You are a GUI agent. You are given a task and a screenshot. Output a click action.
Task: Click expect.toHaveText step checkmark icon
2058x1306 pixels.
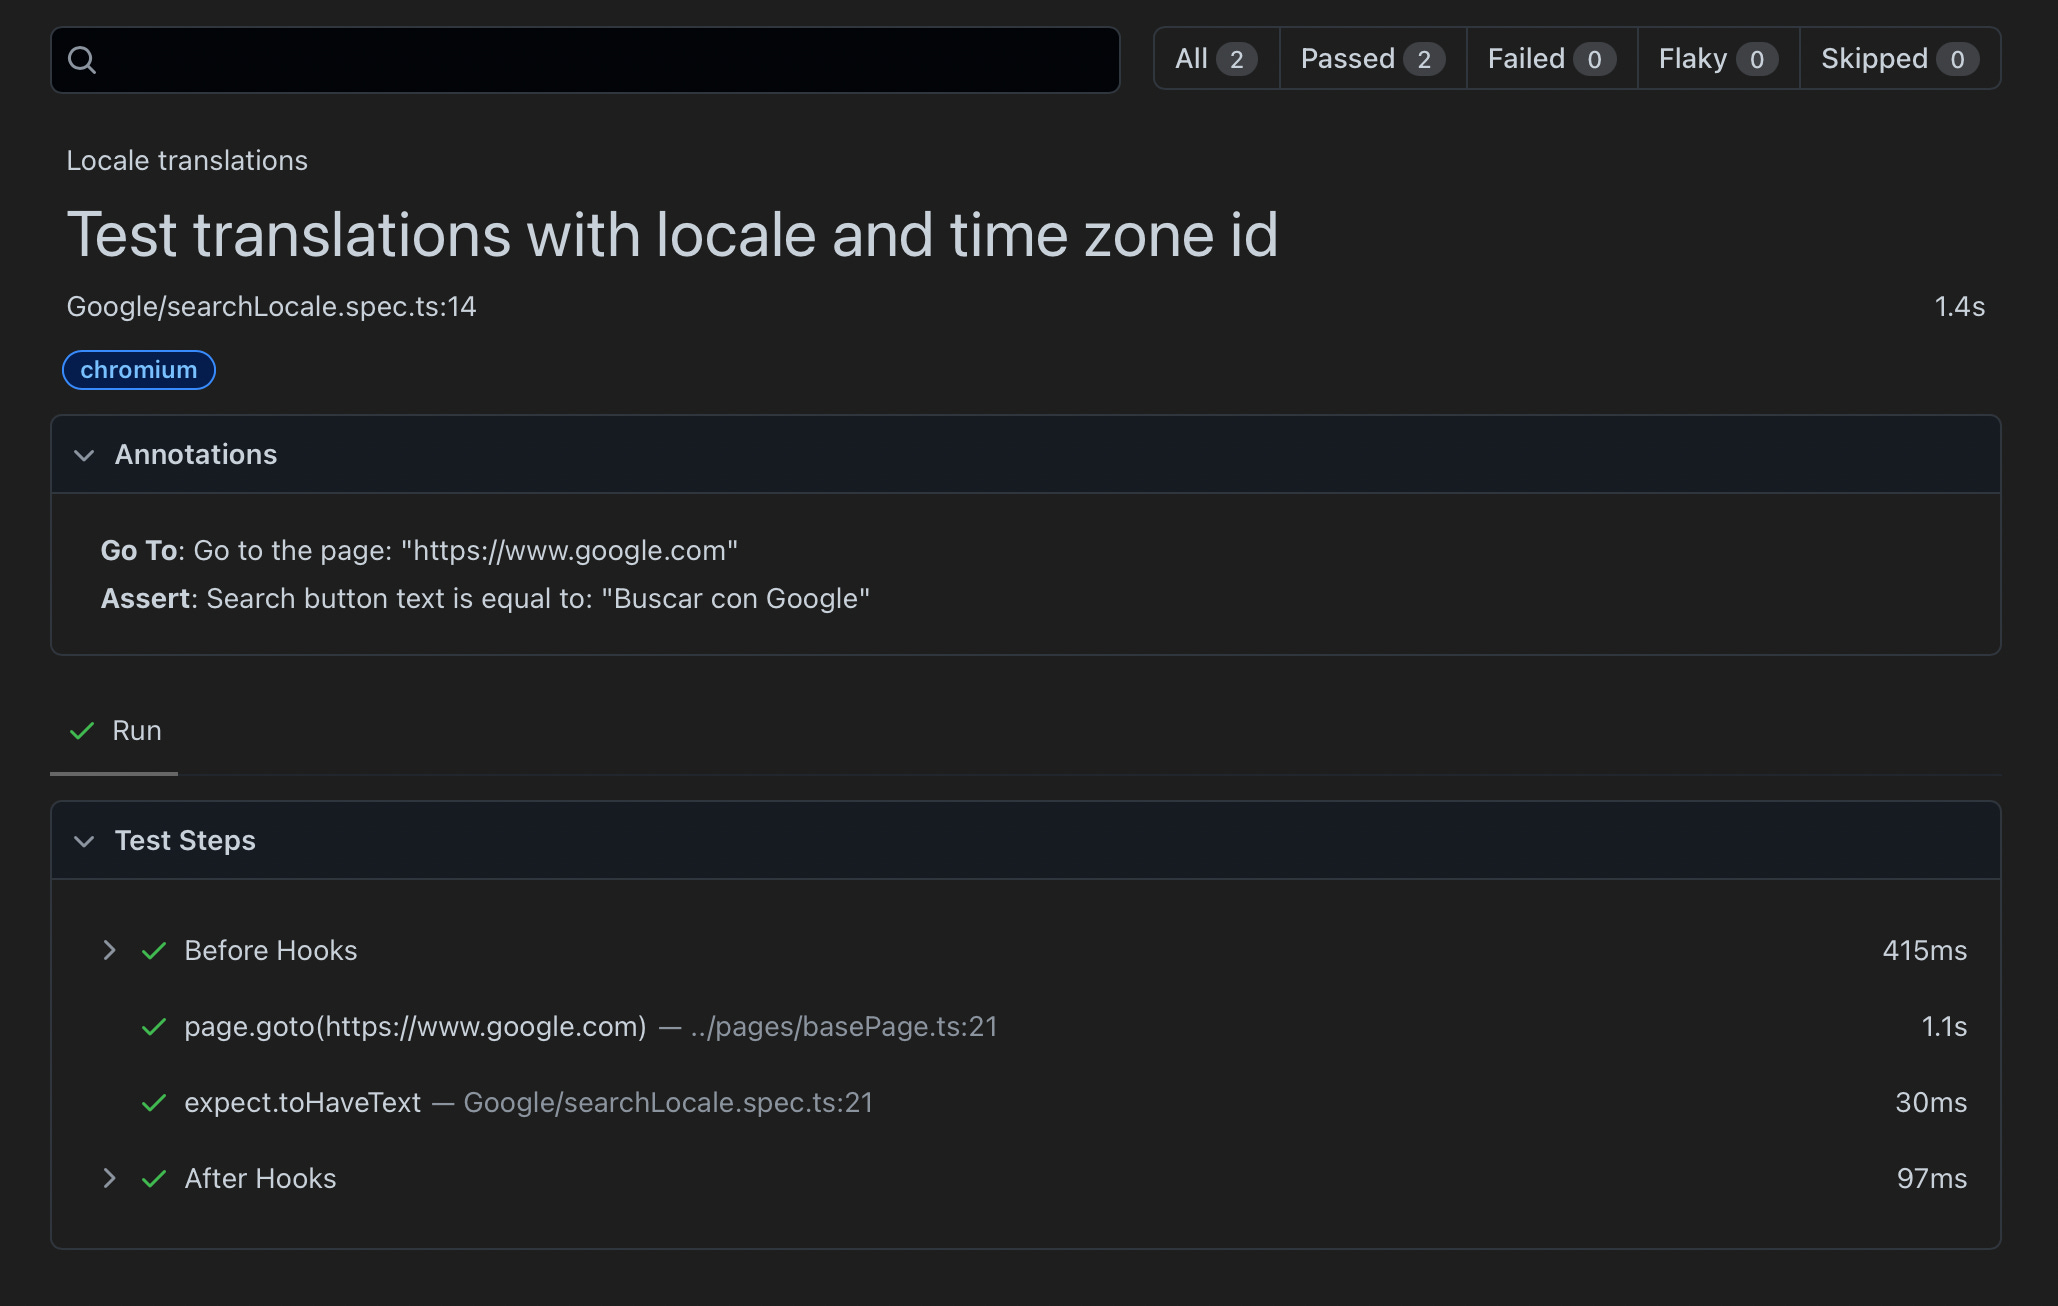click(154, 1103)
